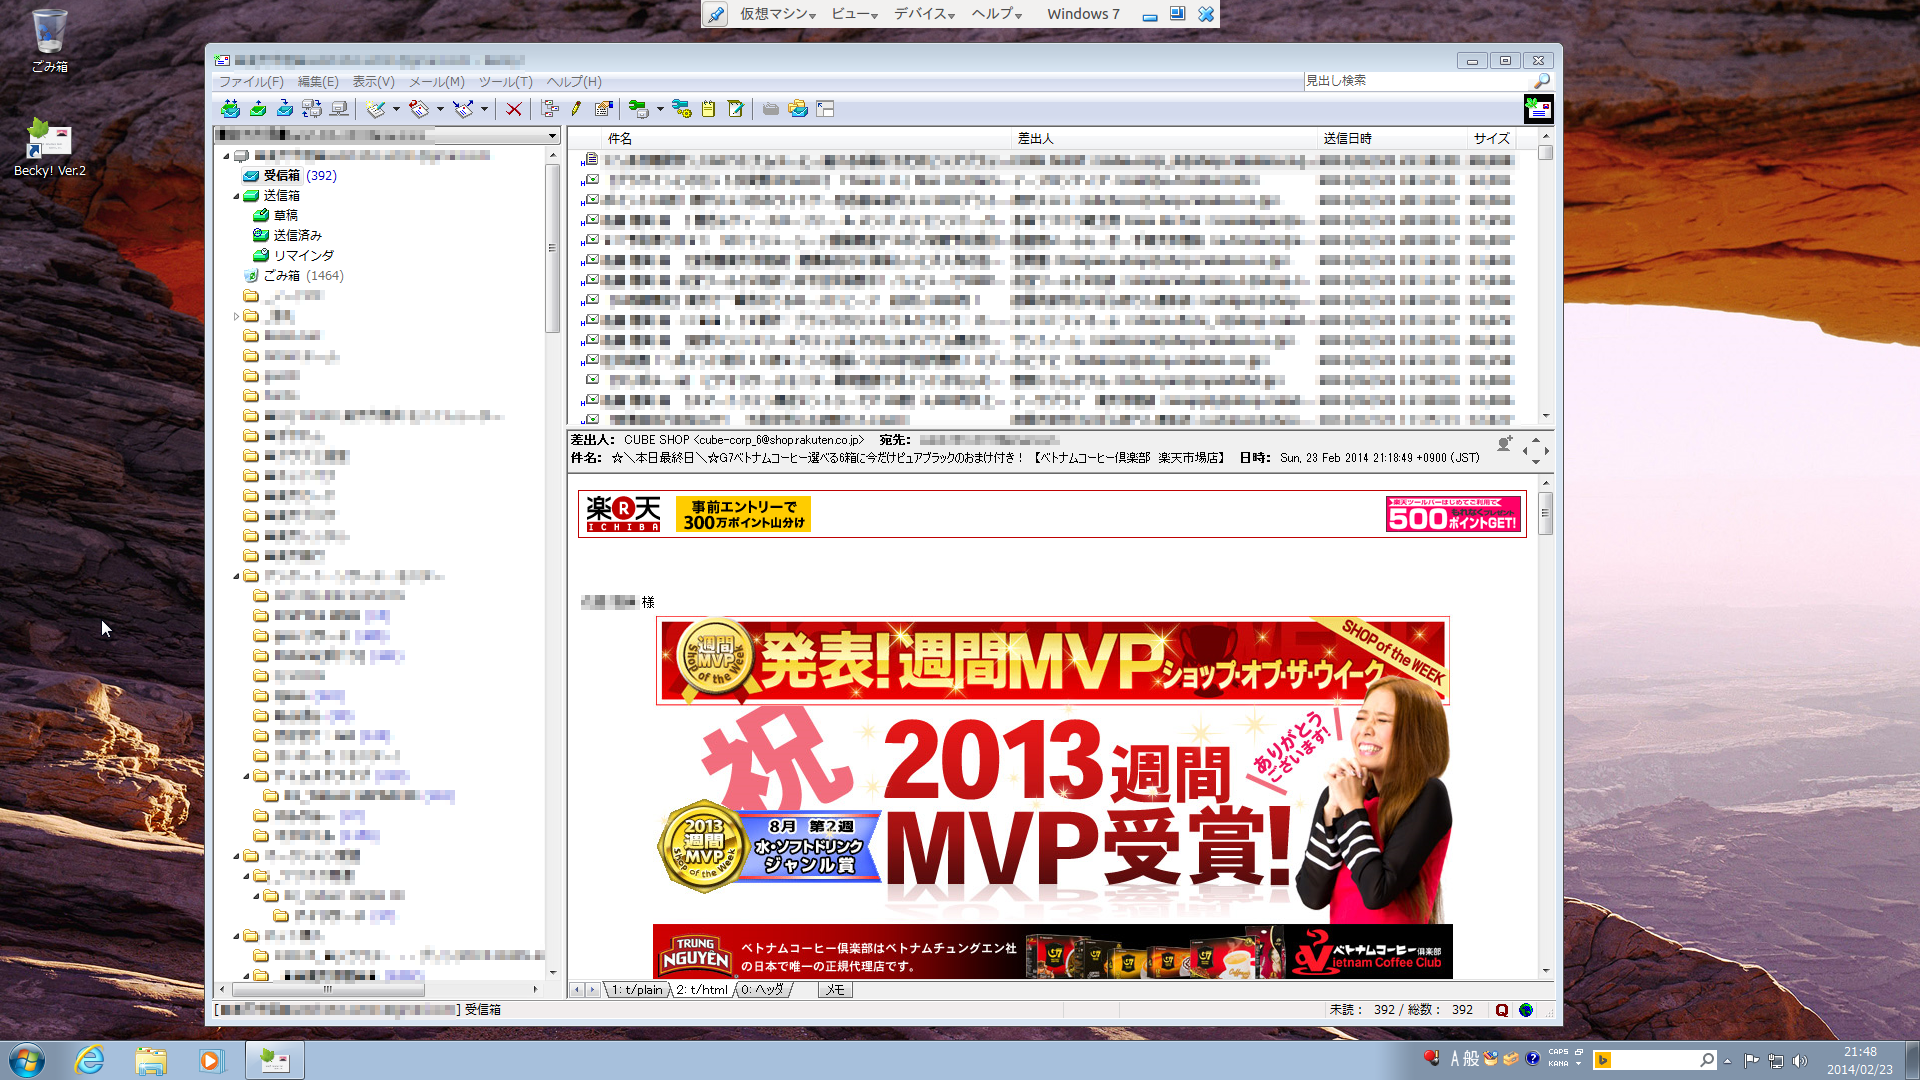Add the sender via the person icon in the header
This screenshot has width=1920, height=1080.
pos(1504,444)
